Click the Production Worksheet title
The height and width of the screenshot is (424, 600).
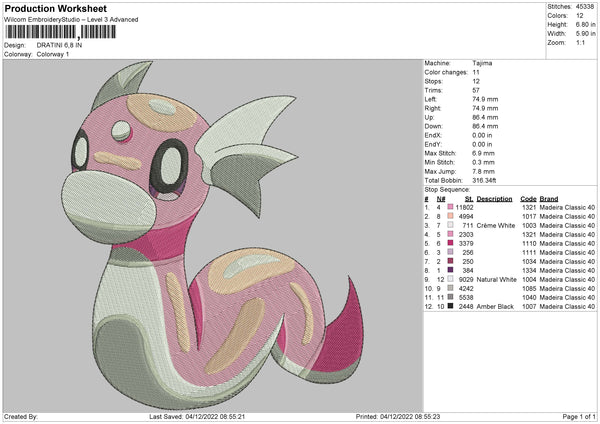point(55,9)
